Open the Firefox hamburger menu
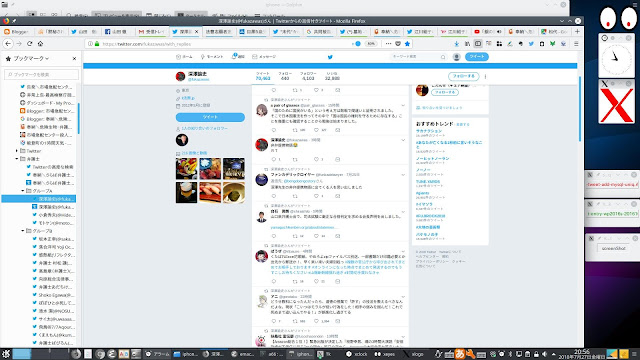 click(576, 44)
